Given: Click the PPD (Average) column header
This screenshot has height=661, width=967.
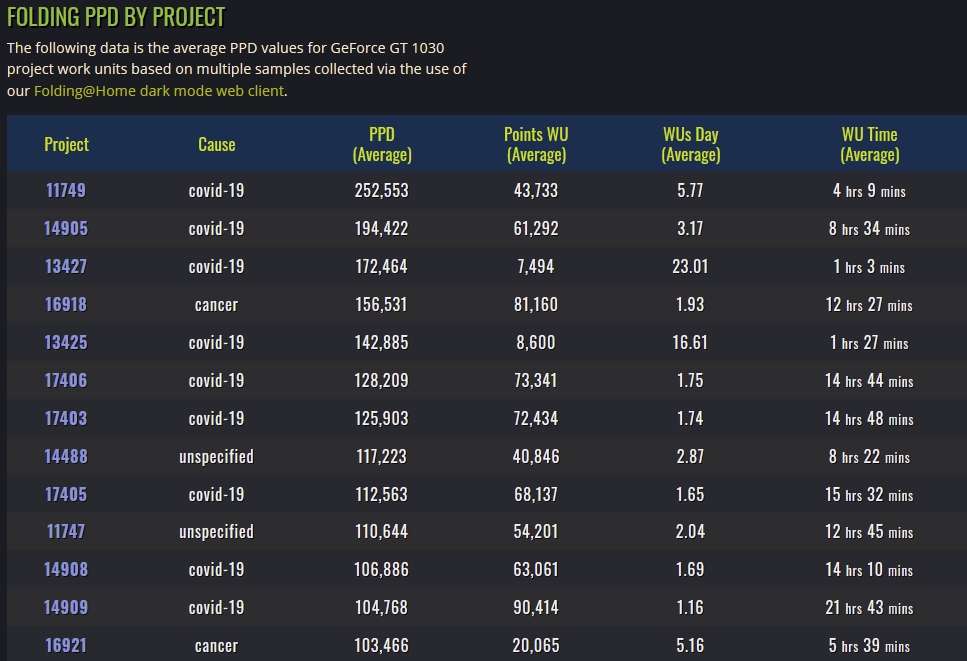Looking at the screenshot, I should point(382,144).
